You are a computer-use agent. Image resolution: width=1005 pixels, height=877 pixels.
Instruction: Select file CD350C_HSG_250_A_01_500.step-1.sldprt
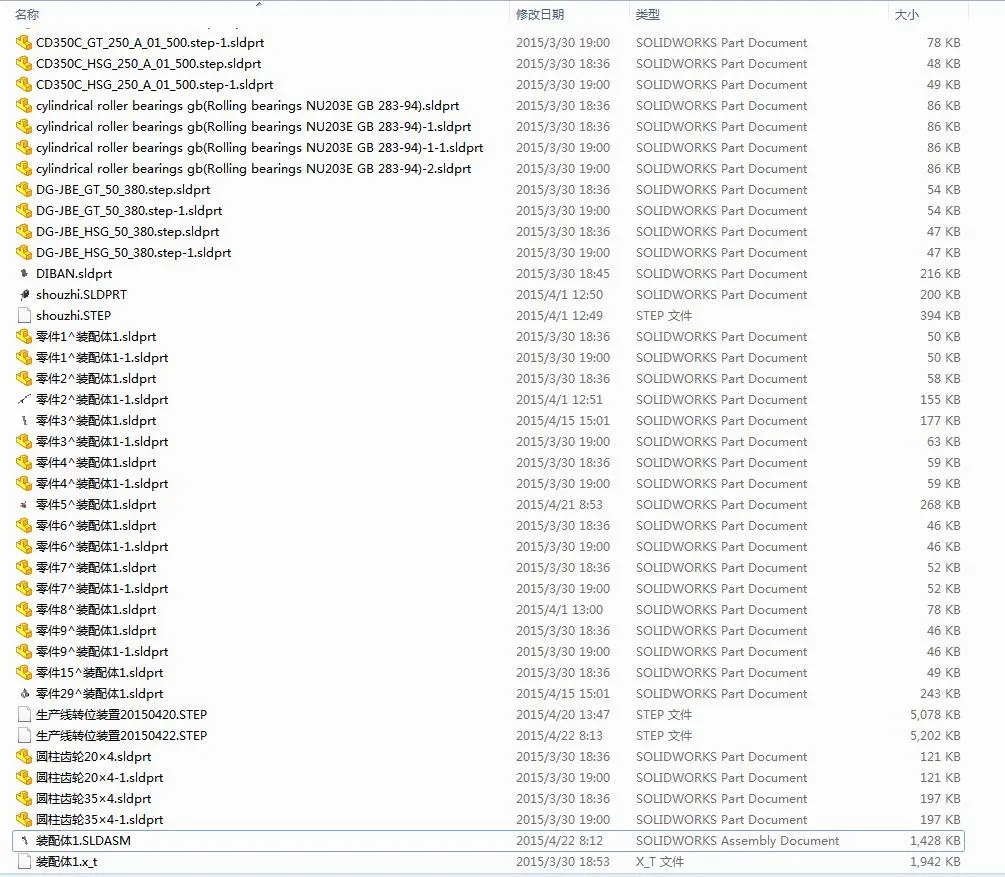coord(154,85)
